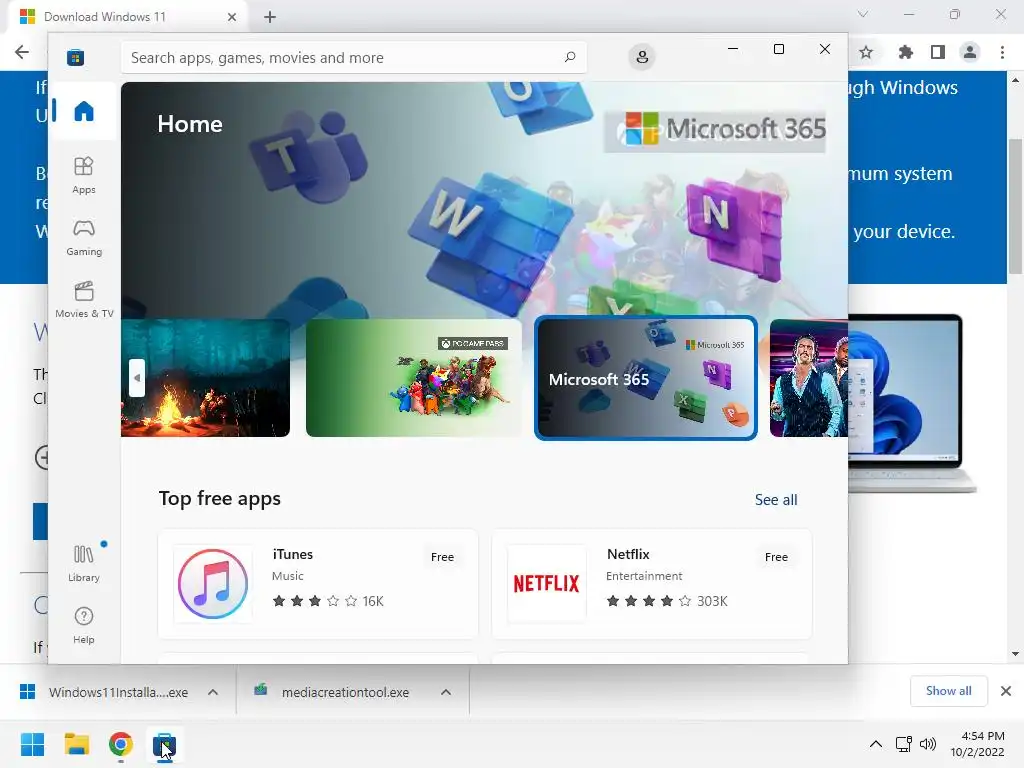Open the clock and date panel
This screenshot has width=1024, height=768.
tap(978, 744)
